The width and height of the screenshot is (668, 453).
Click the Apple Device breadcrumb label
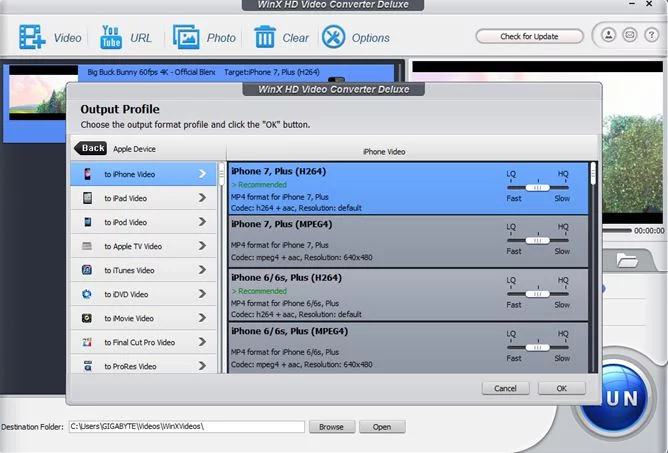(134, 149)
